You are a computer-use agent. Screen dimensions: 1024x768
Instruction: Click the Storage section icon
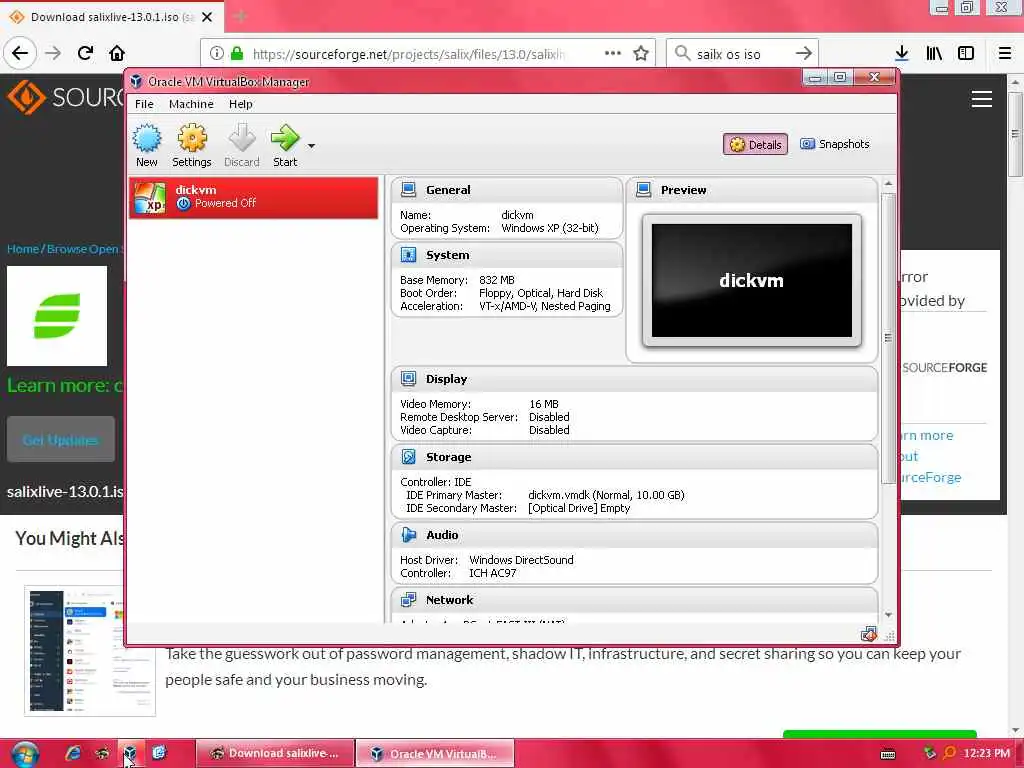(x=409, y=457)
